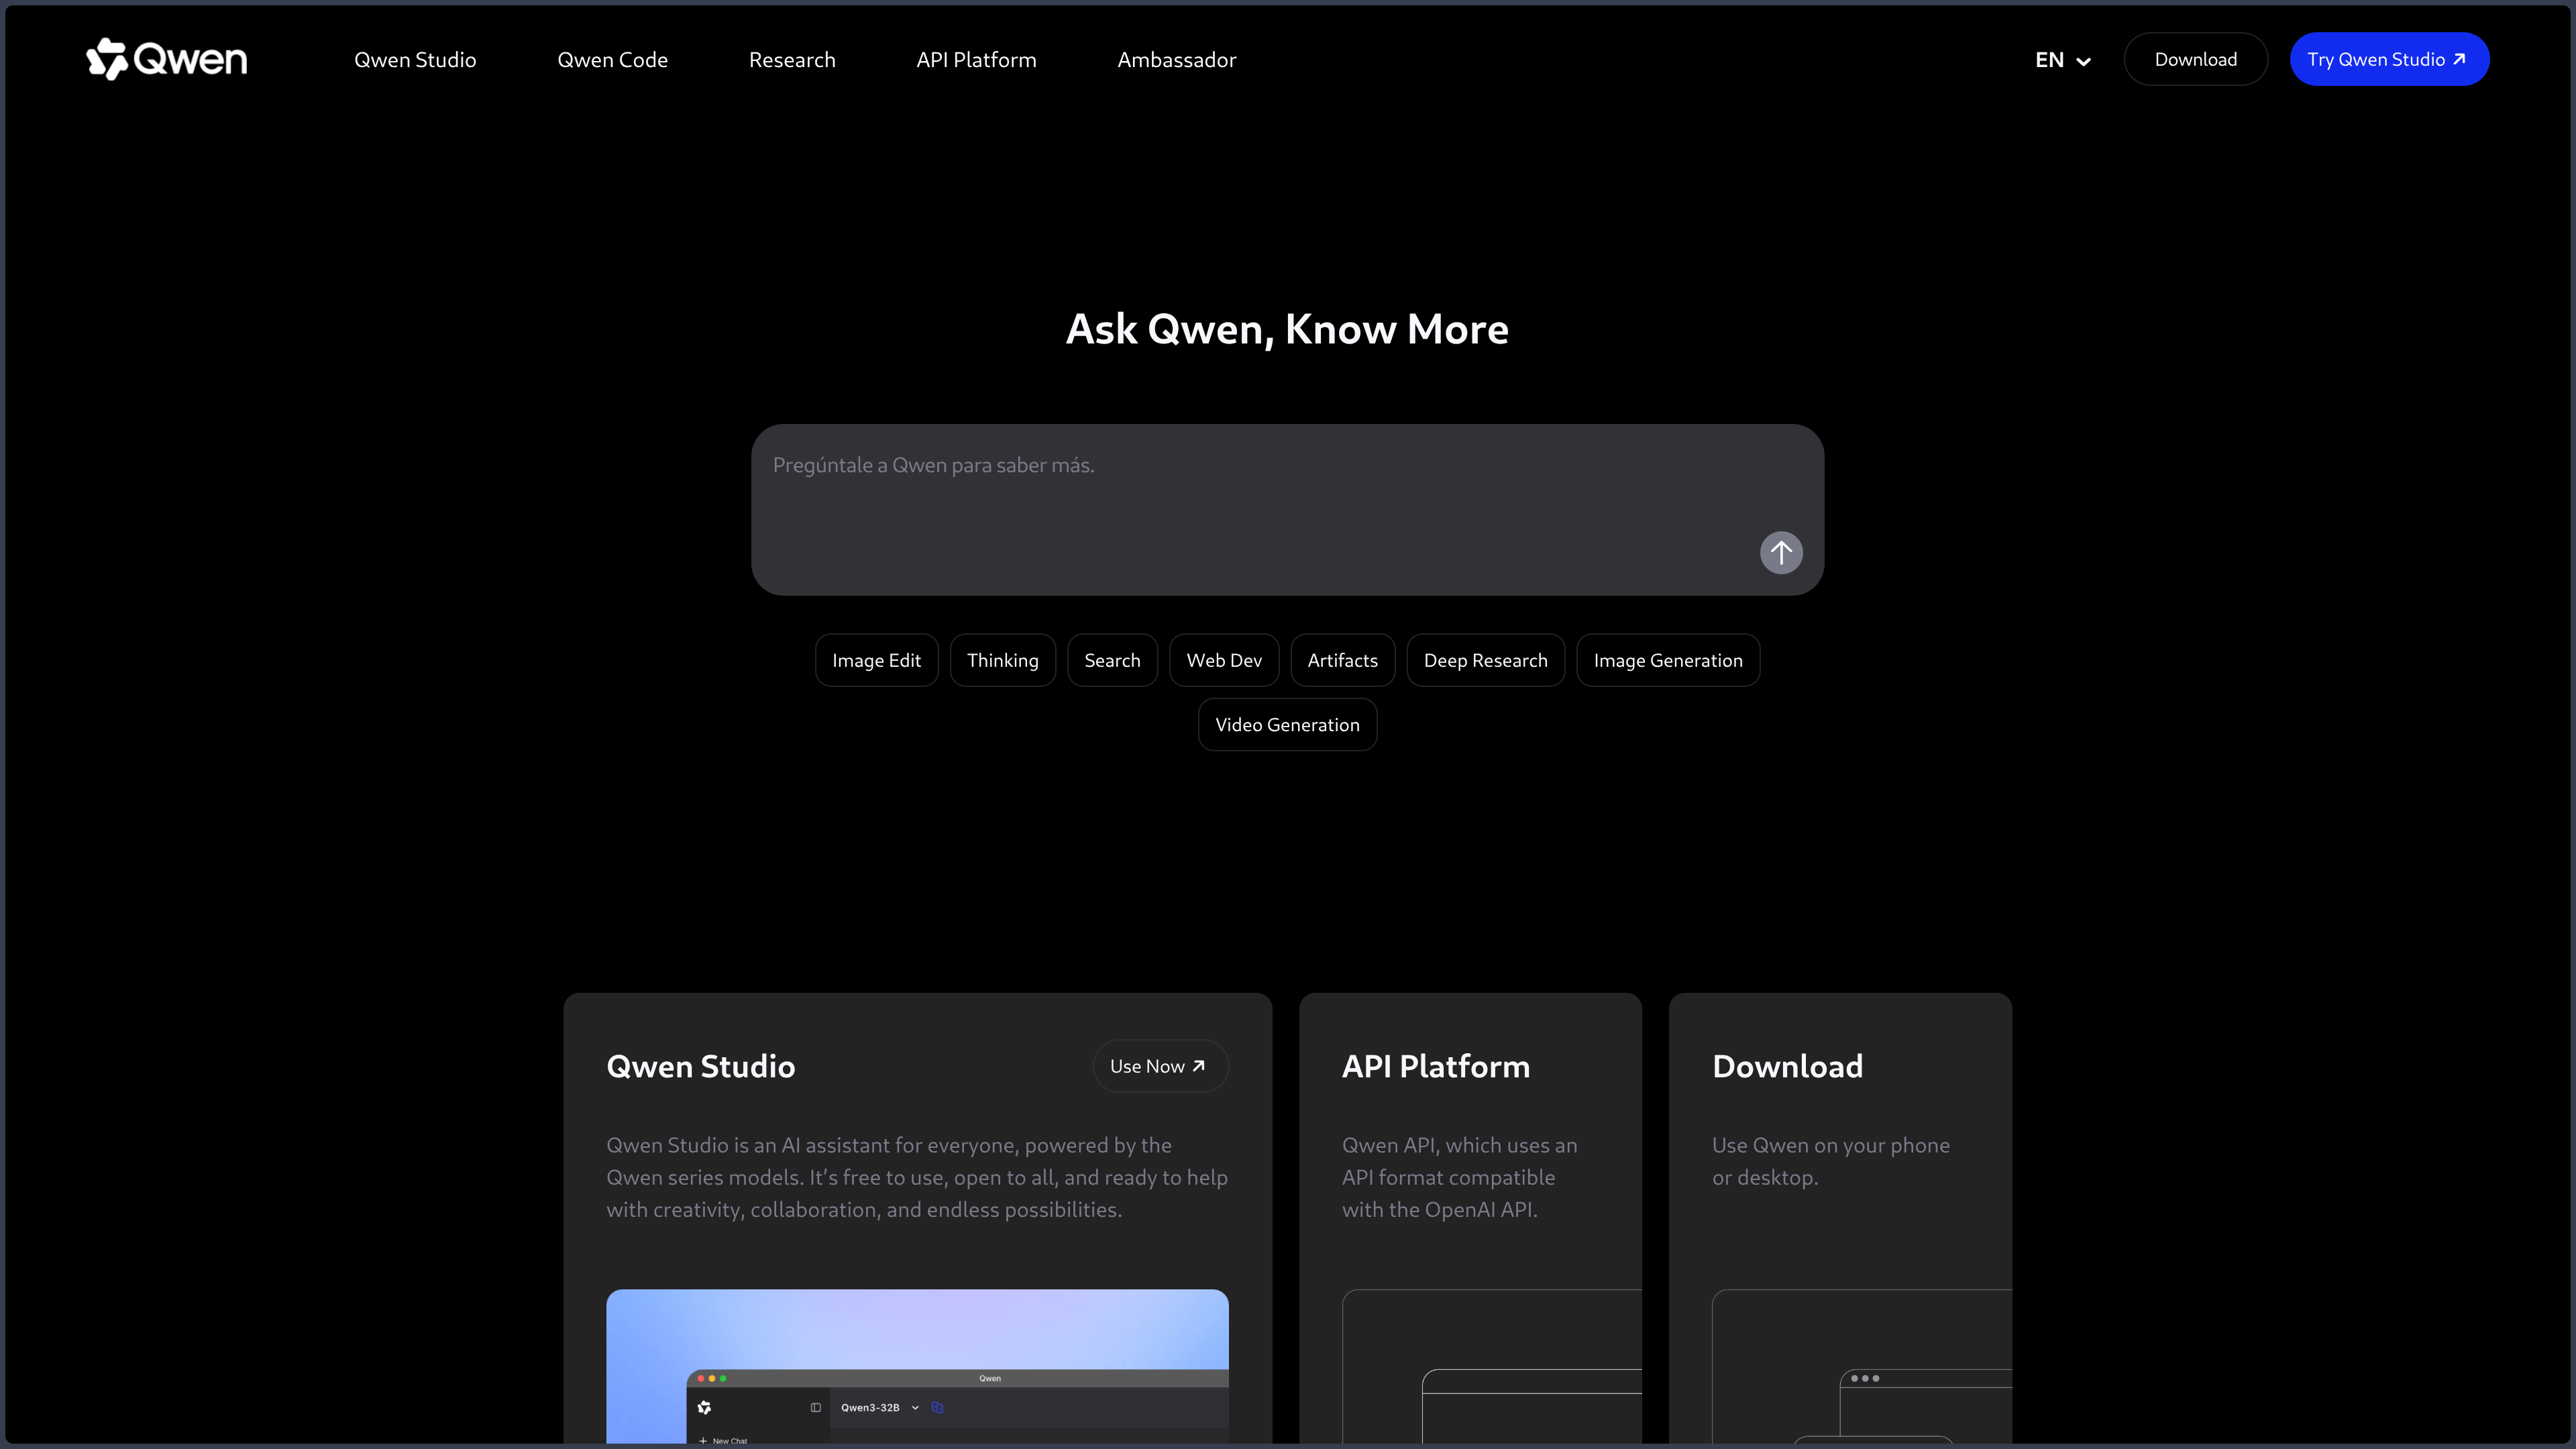The height and width of the screenshot is (1449, 2576).
Task: Click the Download card illustration
Action: coord(1861,1366)
